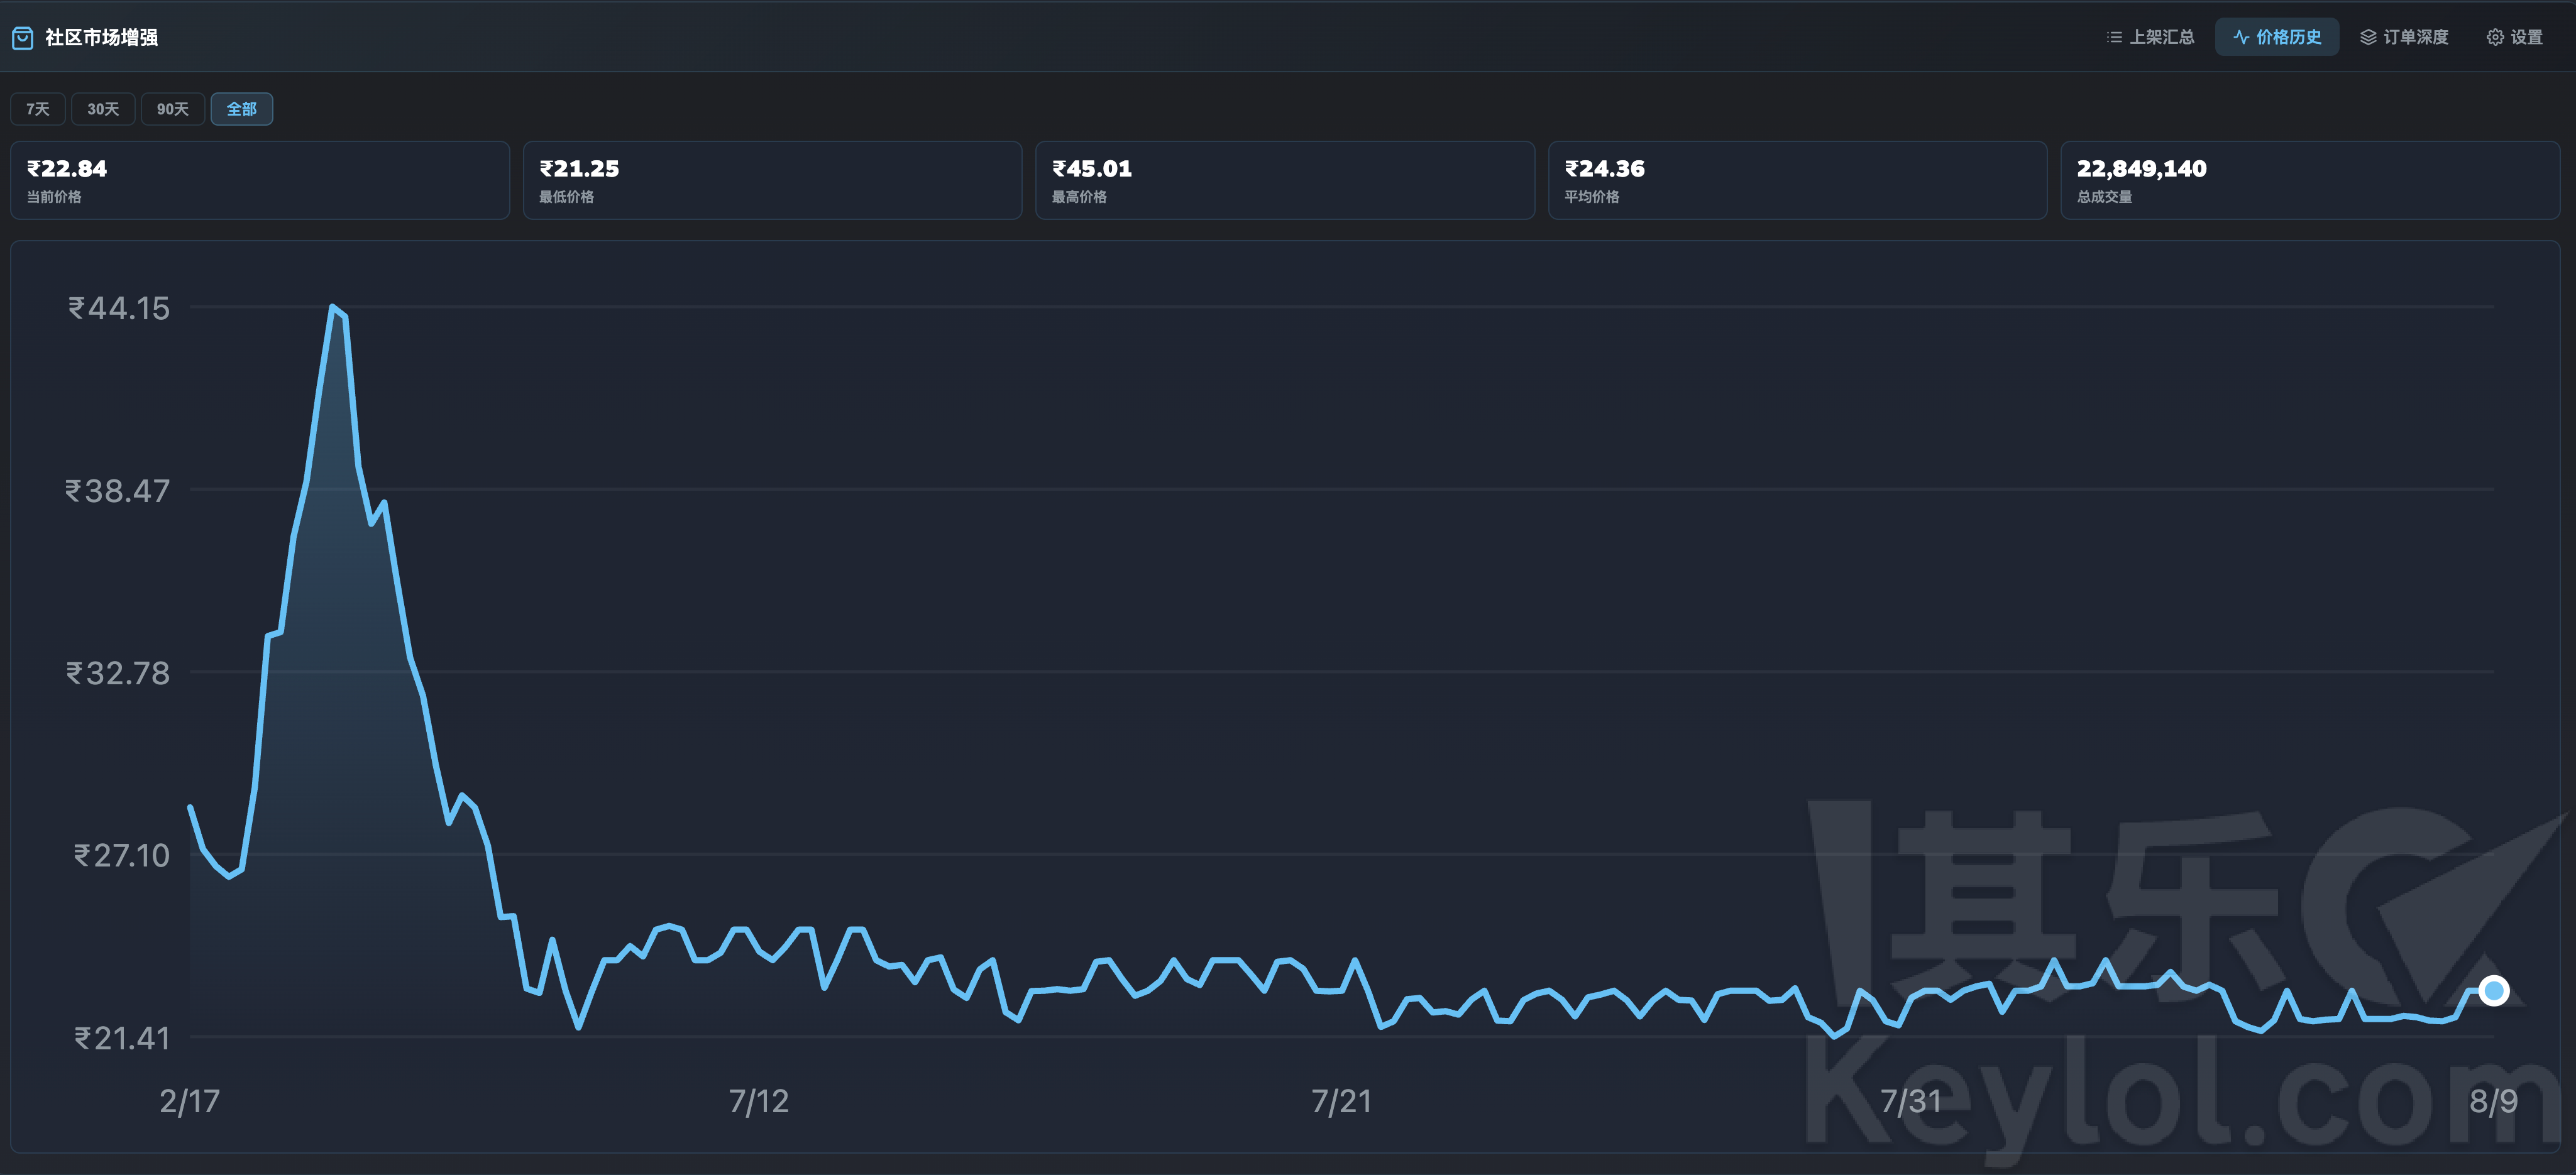
Task: Click the chart's peak price point
Action: click(332, 306)
